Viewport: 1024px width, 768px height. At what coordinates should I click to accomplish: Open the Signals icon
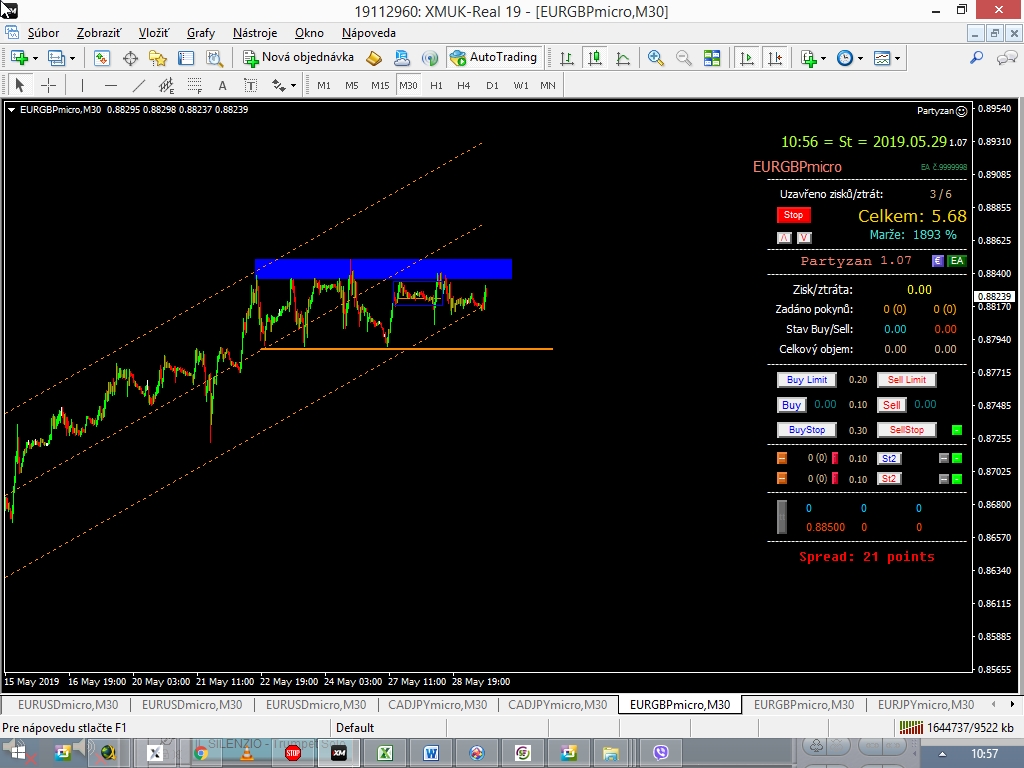[430, 58]
